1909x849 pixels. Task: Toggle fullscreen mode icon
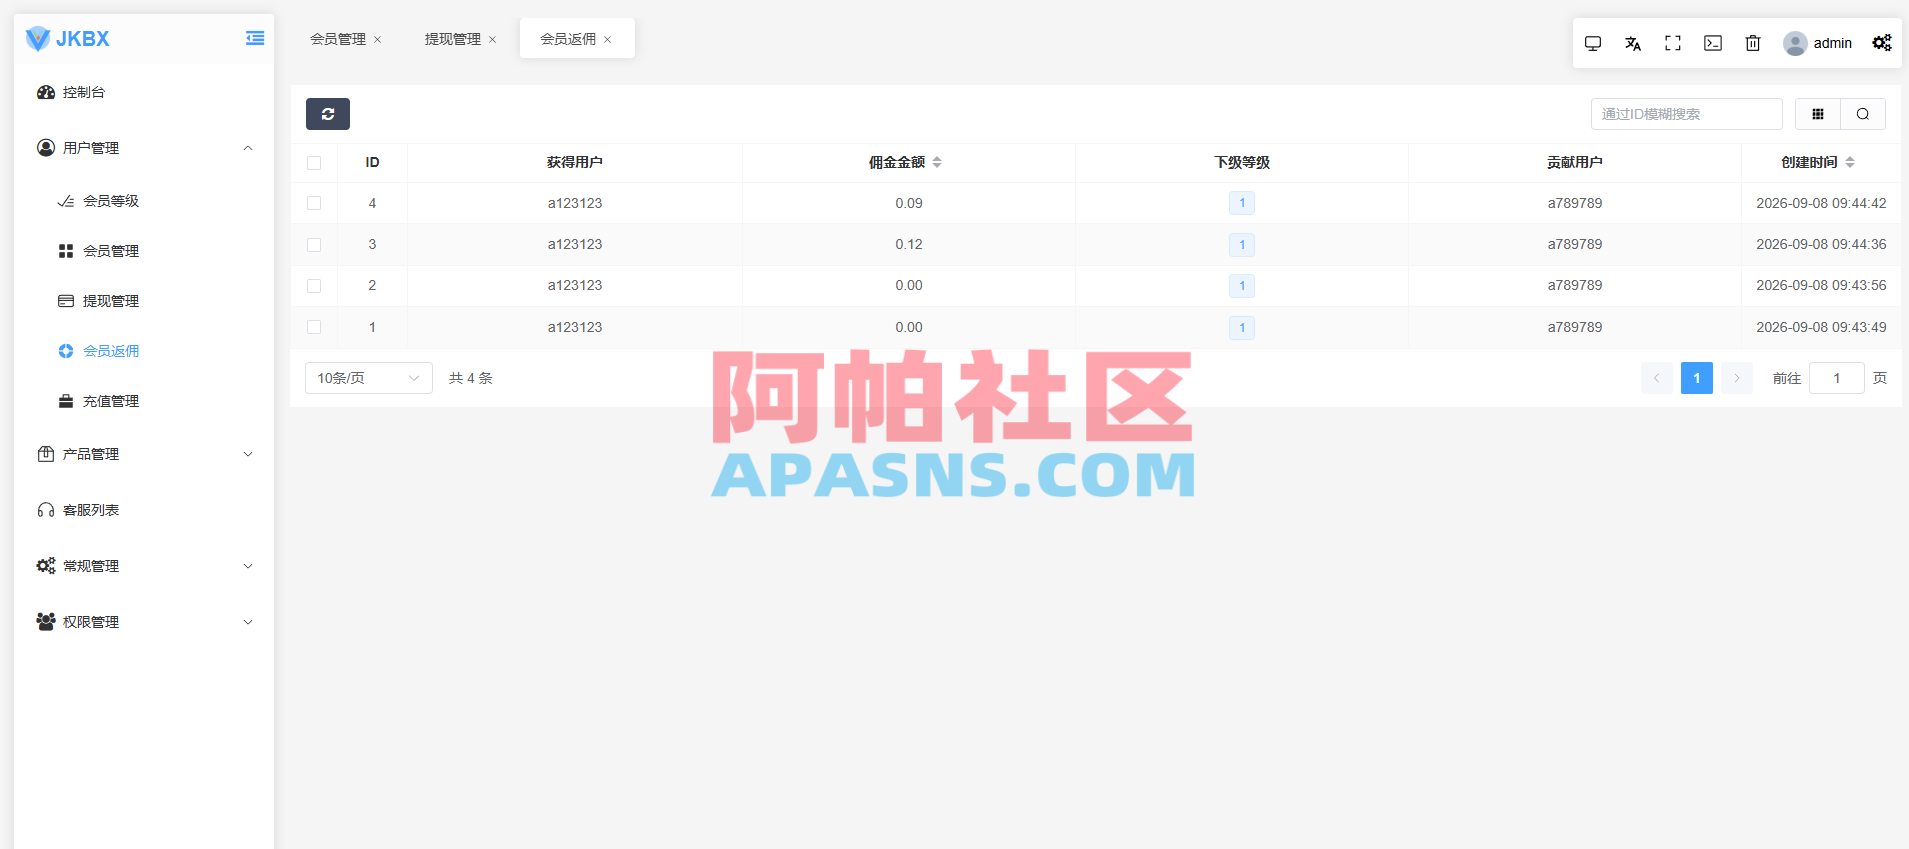tap(1673, 43)
